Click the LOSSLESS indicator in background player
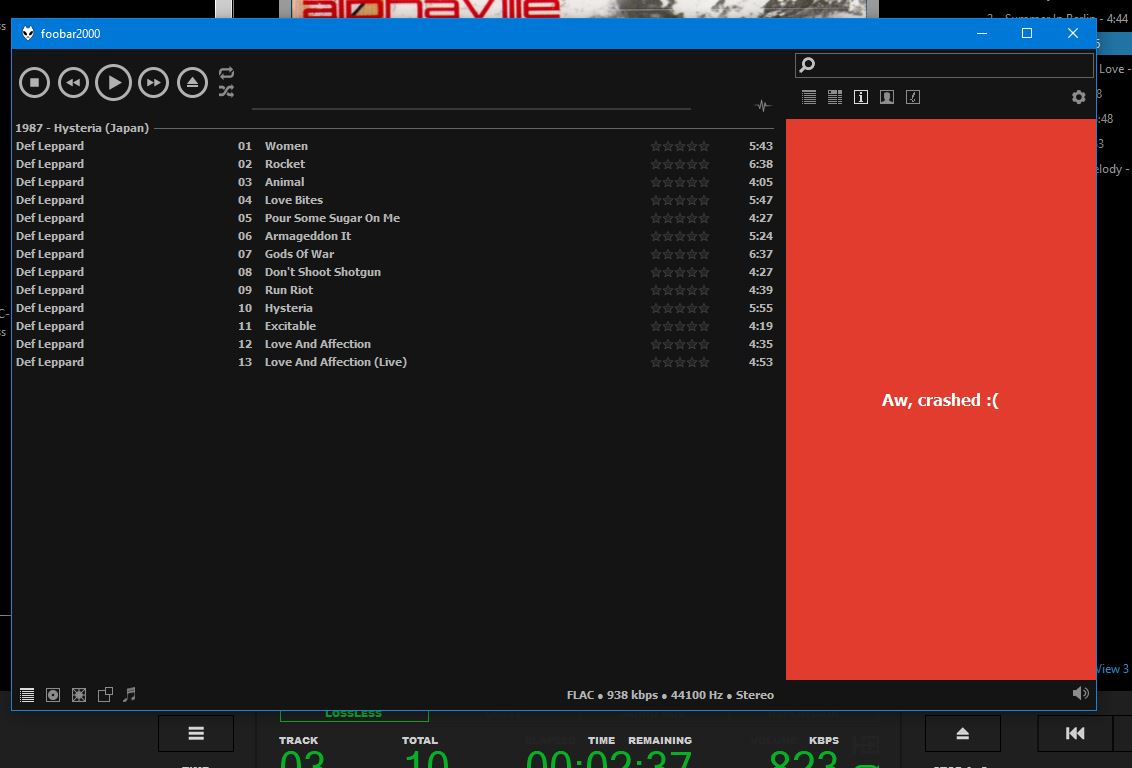 [354, 715]
